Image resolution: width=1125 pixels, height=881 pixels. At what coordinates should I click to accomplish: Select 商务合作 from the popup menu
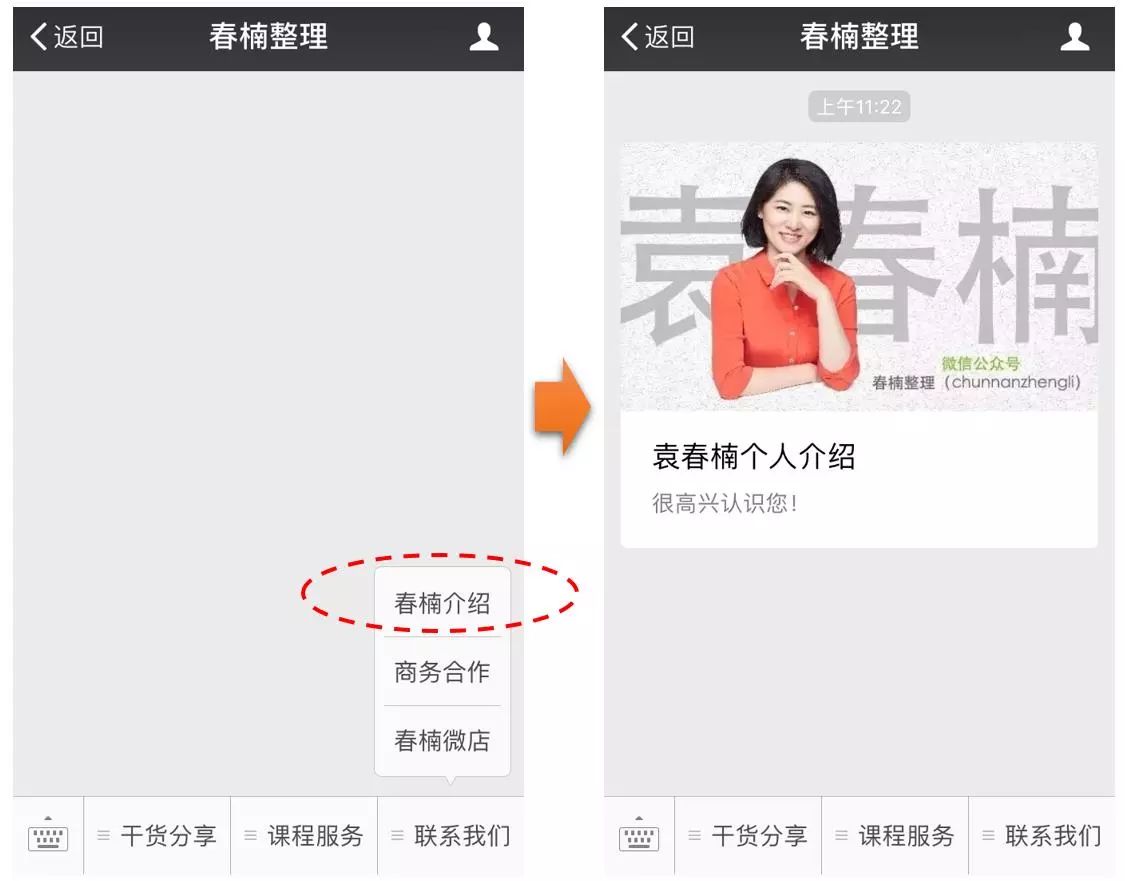(442, 672)
